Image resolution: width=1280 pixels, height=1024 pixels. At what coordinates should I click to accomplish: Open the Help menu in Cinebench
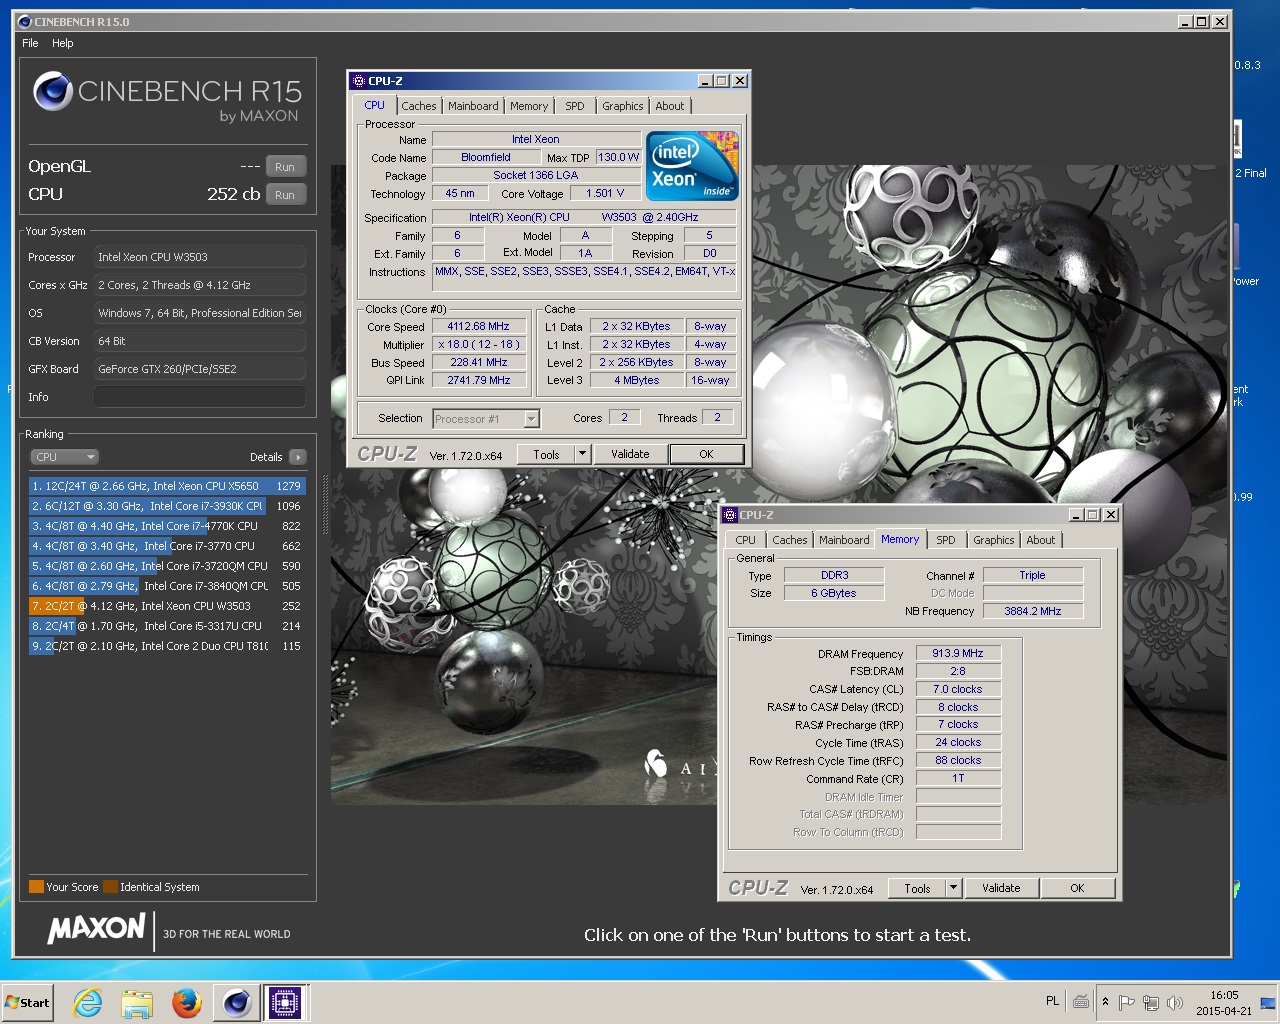[x=63, y=43]
